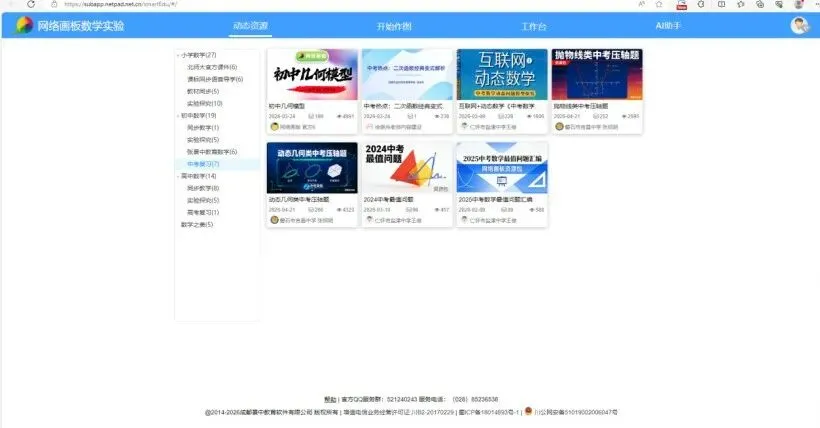
Task: Select 同步教学(8) under 高中数学
Action: click(x=203, y=188)
